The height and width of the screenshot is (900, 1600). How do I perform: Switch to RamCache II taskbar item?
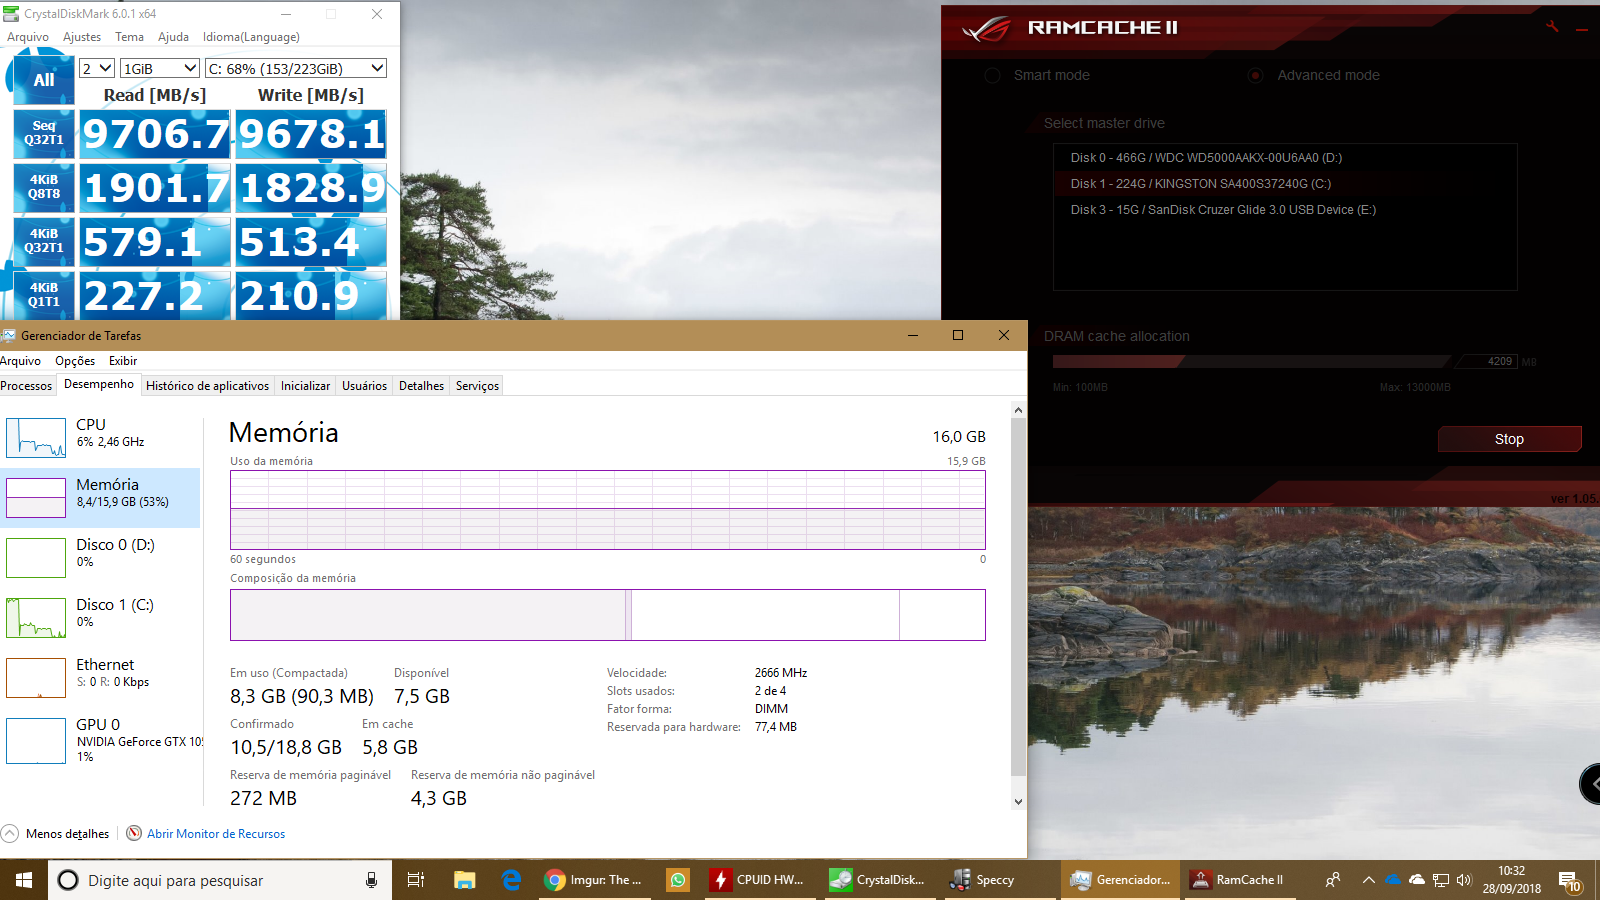coord(1238,880)
